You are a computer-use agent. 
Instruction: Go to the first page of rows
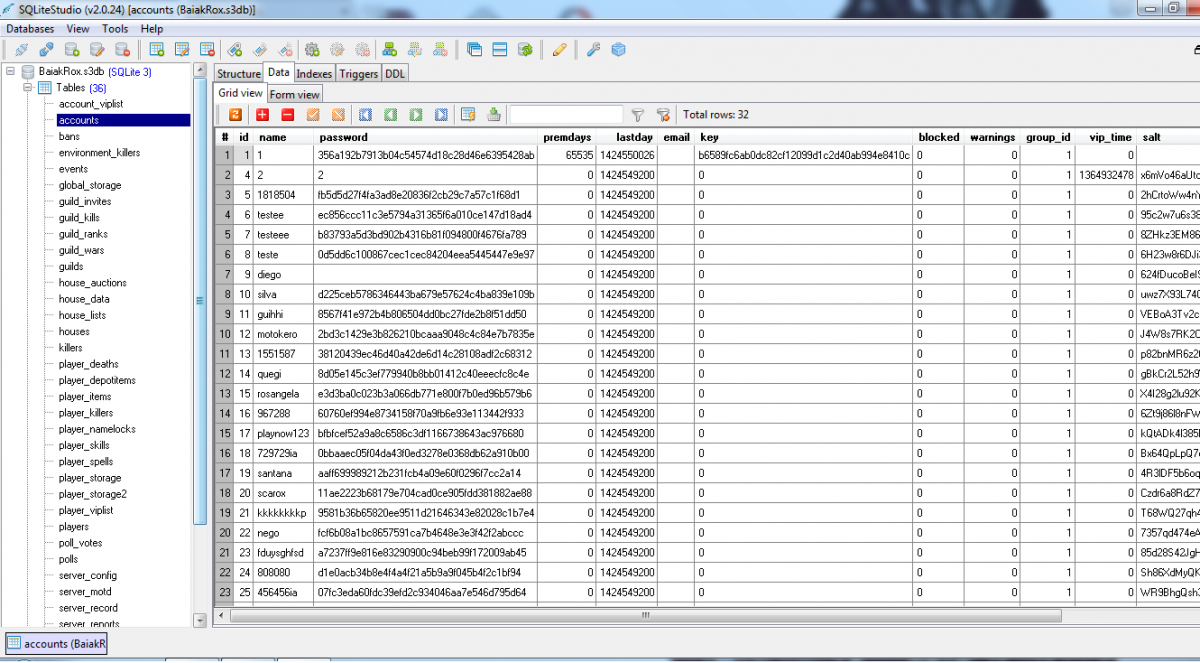366,115
